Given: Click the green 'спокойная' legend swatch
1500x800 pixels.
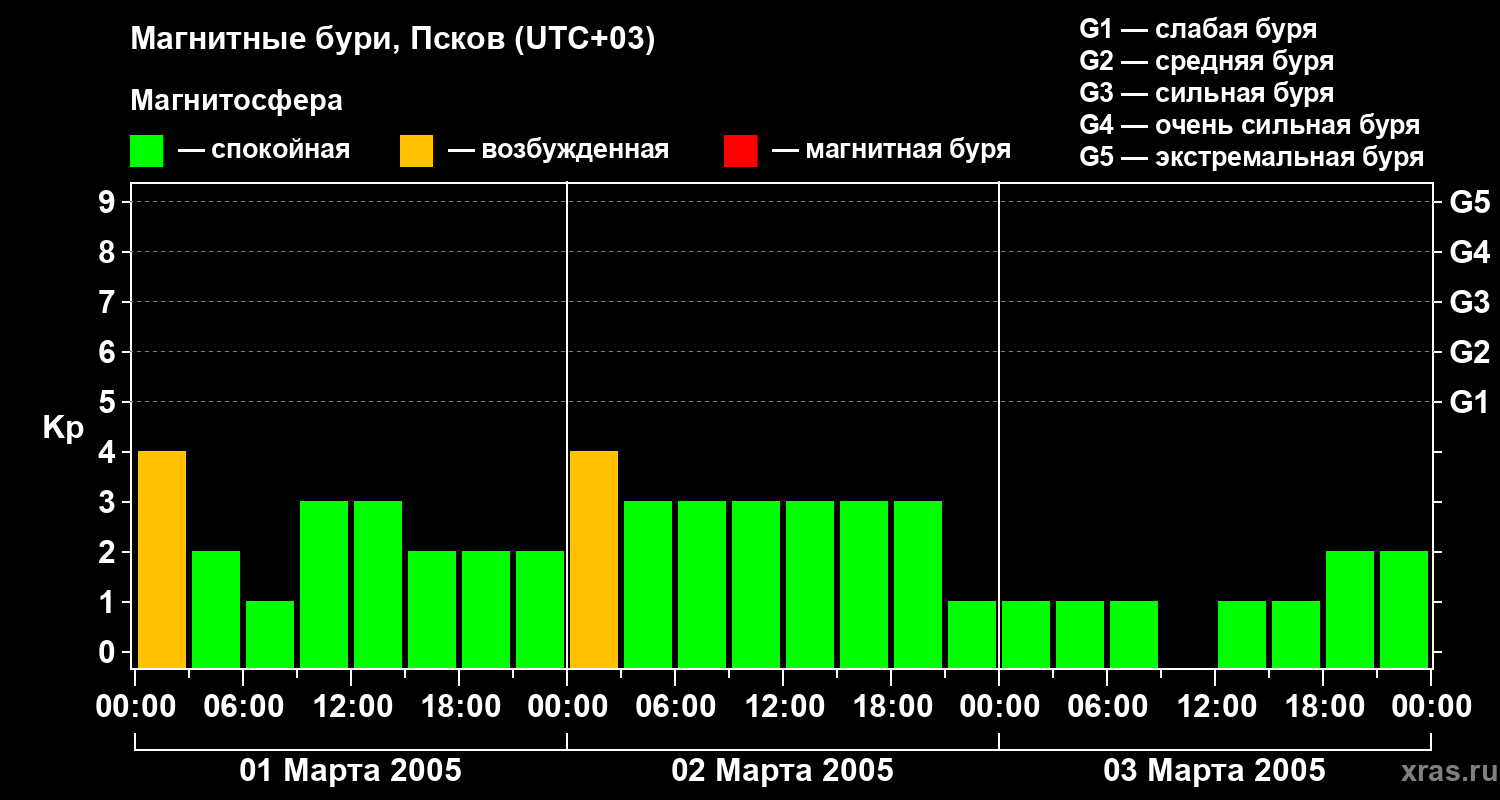Looking at the screenshot, I should click(146, 151).
